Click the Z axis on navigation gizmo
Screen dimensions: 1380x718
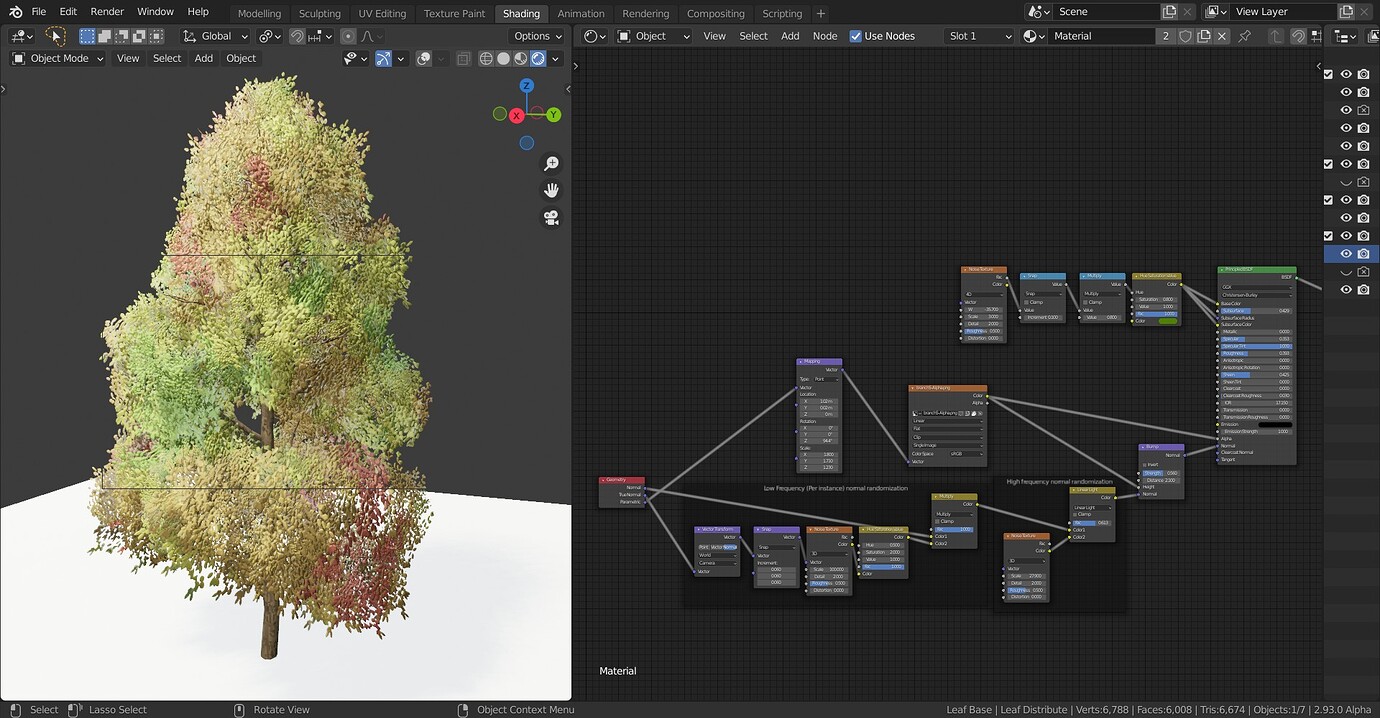pyautogui.click(x=527, y=86)
